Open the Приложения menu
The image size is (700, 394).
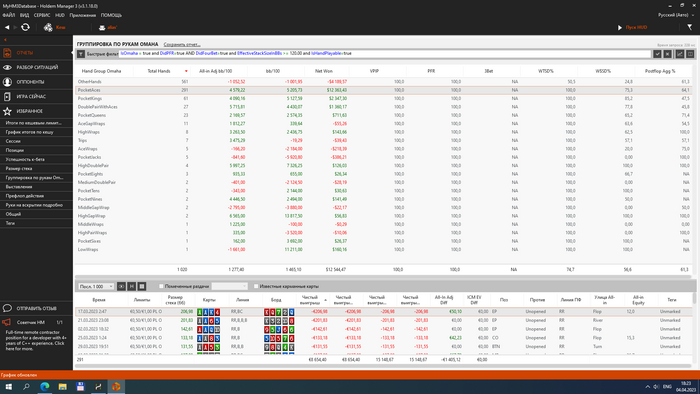(83, 15)
